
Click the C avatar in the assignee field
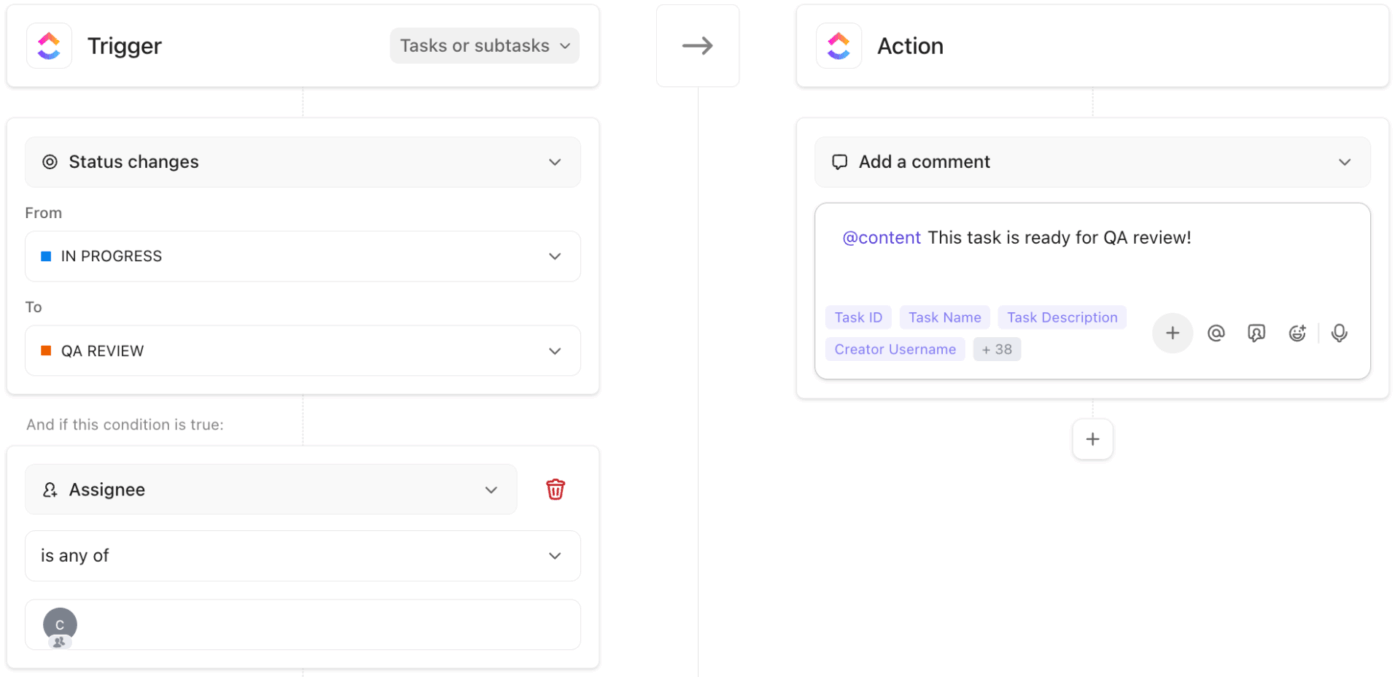tap(59, 624)
